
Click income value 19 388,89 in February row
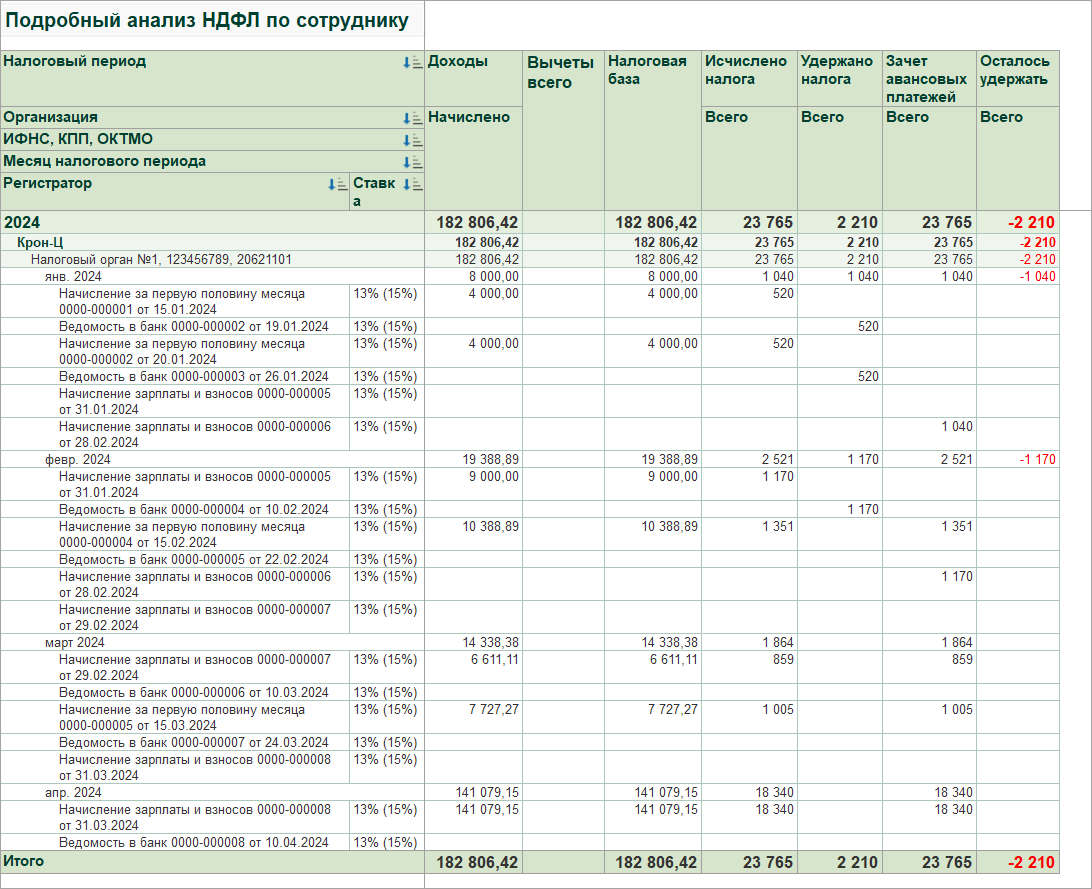point(490,459)
